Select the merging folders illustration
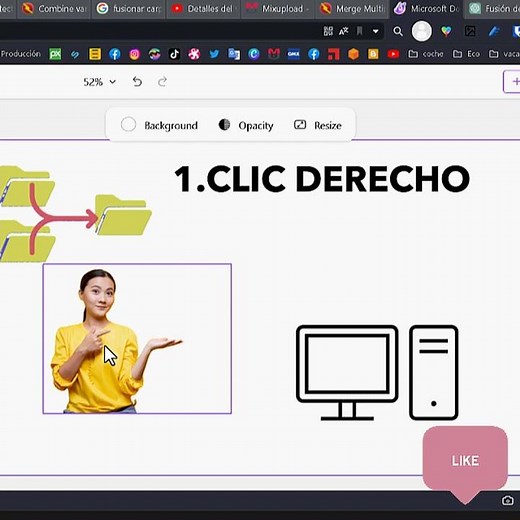The width and height of the screenshot is (520, 520). point(75,214)
